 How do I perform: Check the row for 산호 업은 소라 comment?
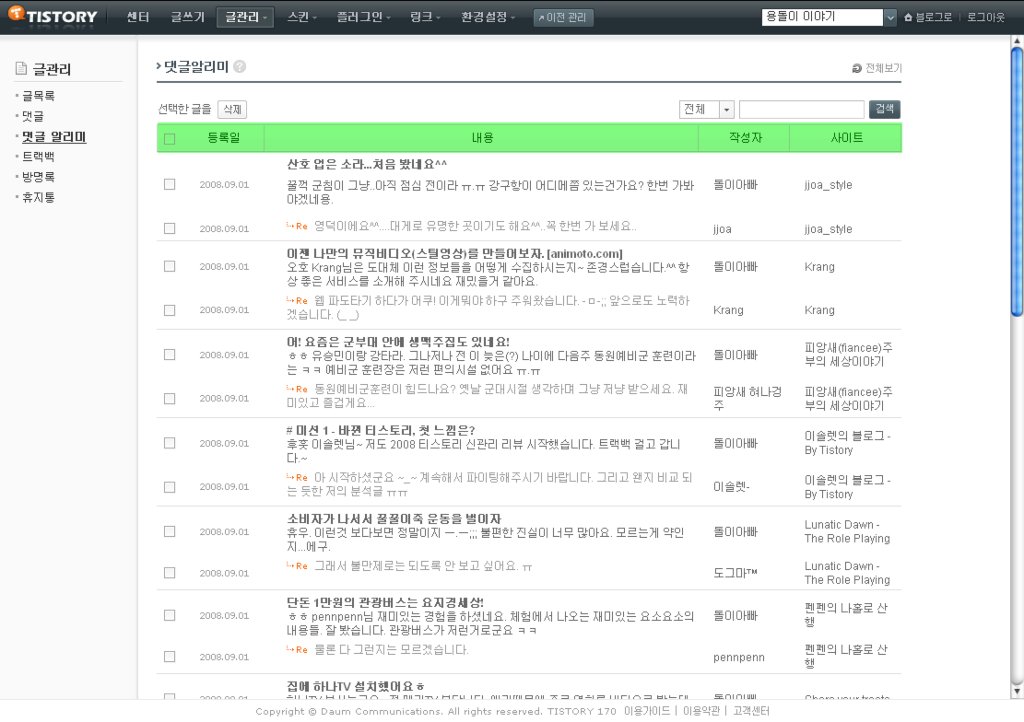[x=170, y=185]
